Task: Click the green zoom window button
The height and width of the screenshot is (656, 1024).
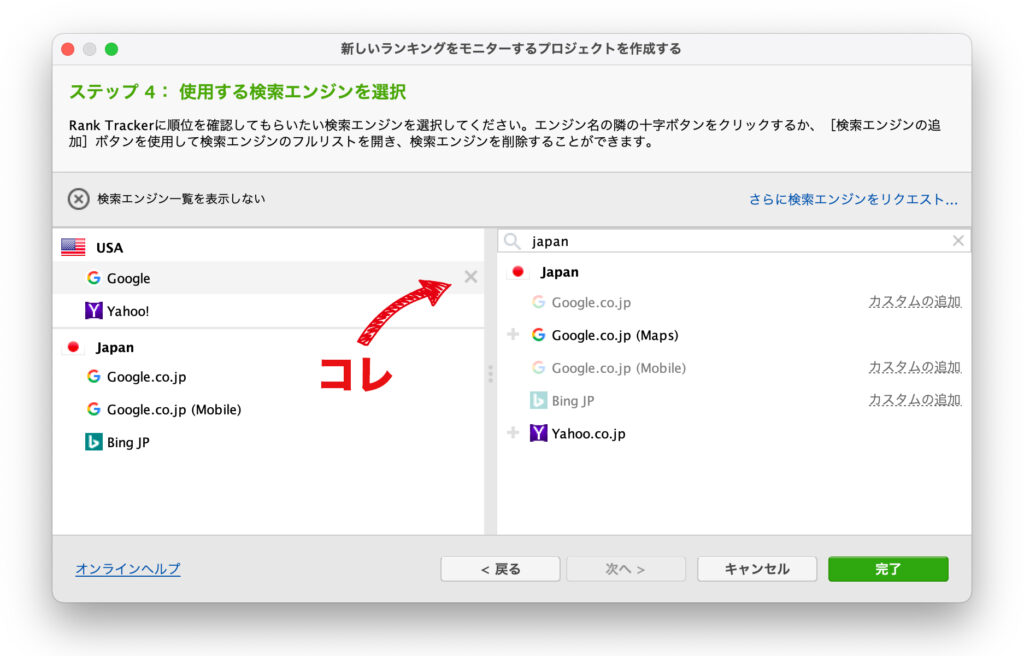Action: (x=112, y=49)
